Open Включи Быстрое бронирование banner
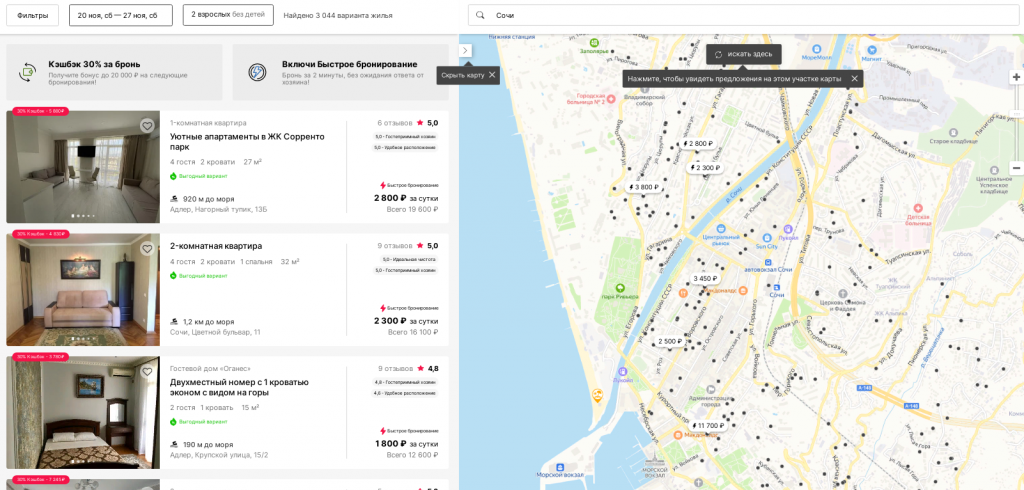 (x=340, y=72)
